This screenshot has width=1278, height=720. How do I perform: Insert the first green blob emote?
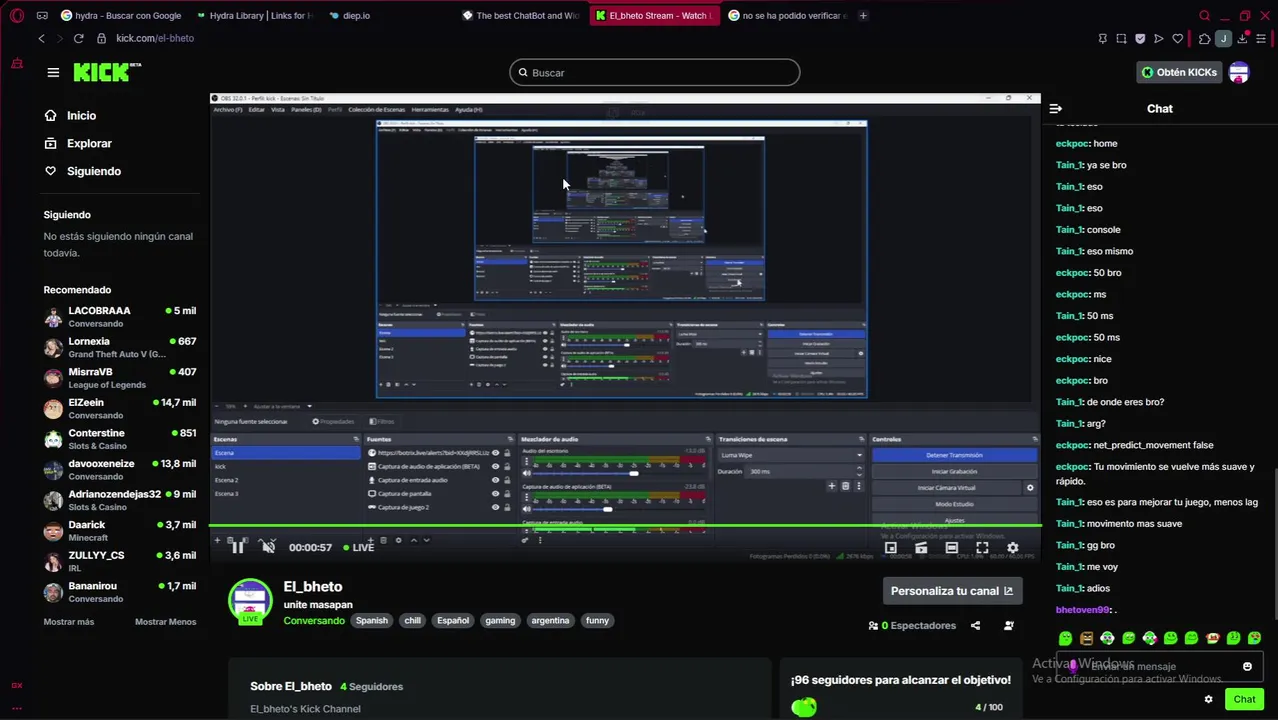(1065, 639)
